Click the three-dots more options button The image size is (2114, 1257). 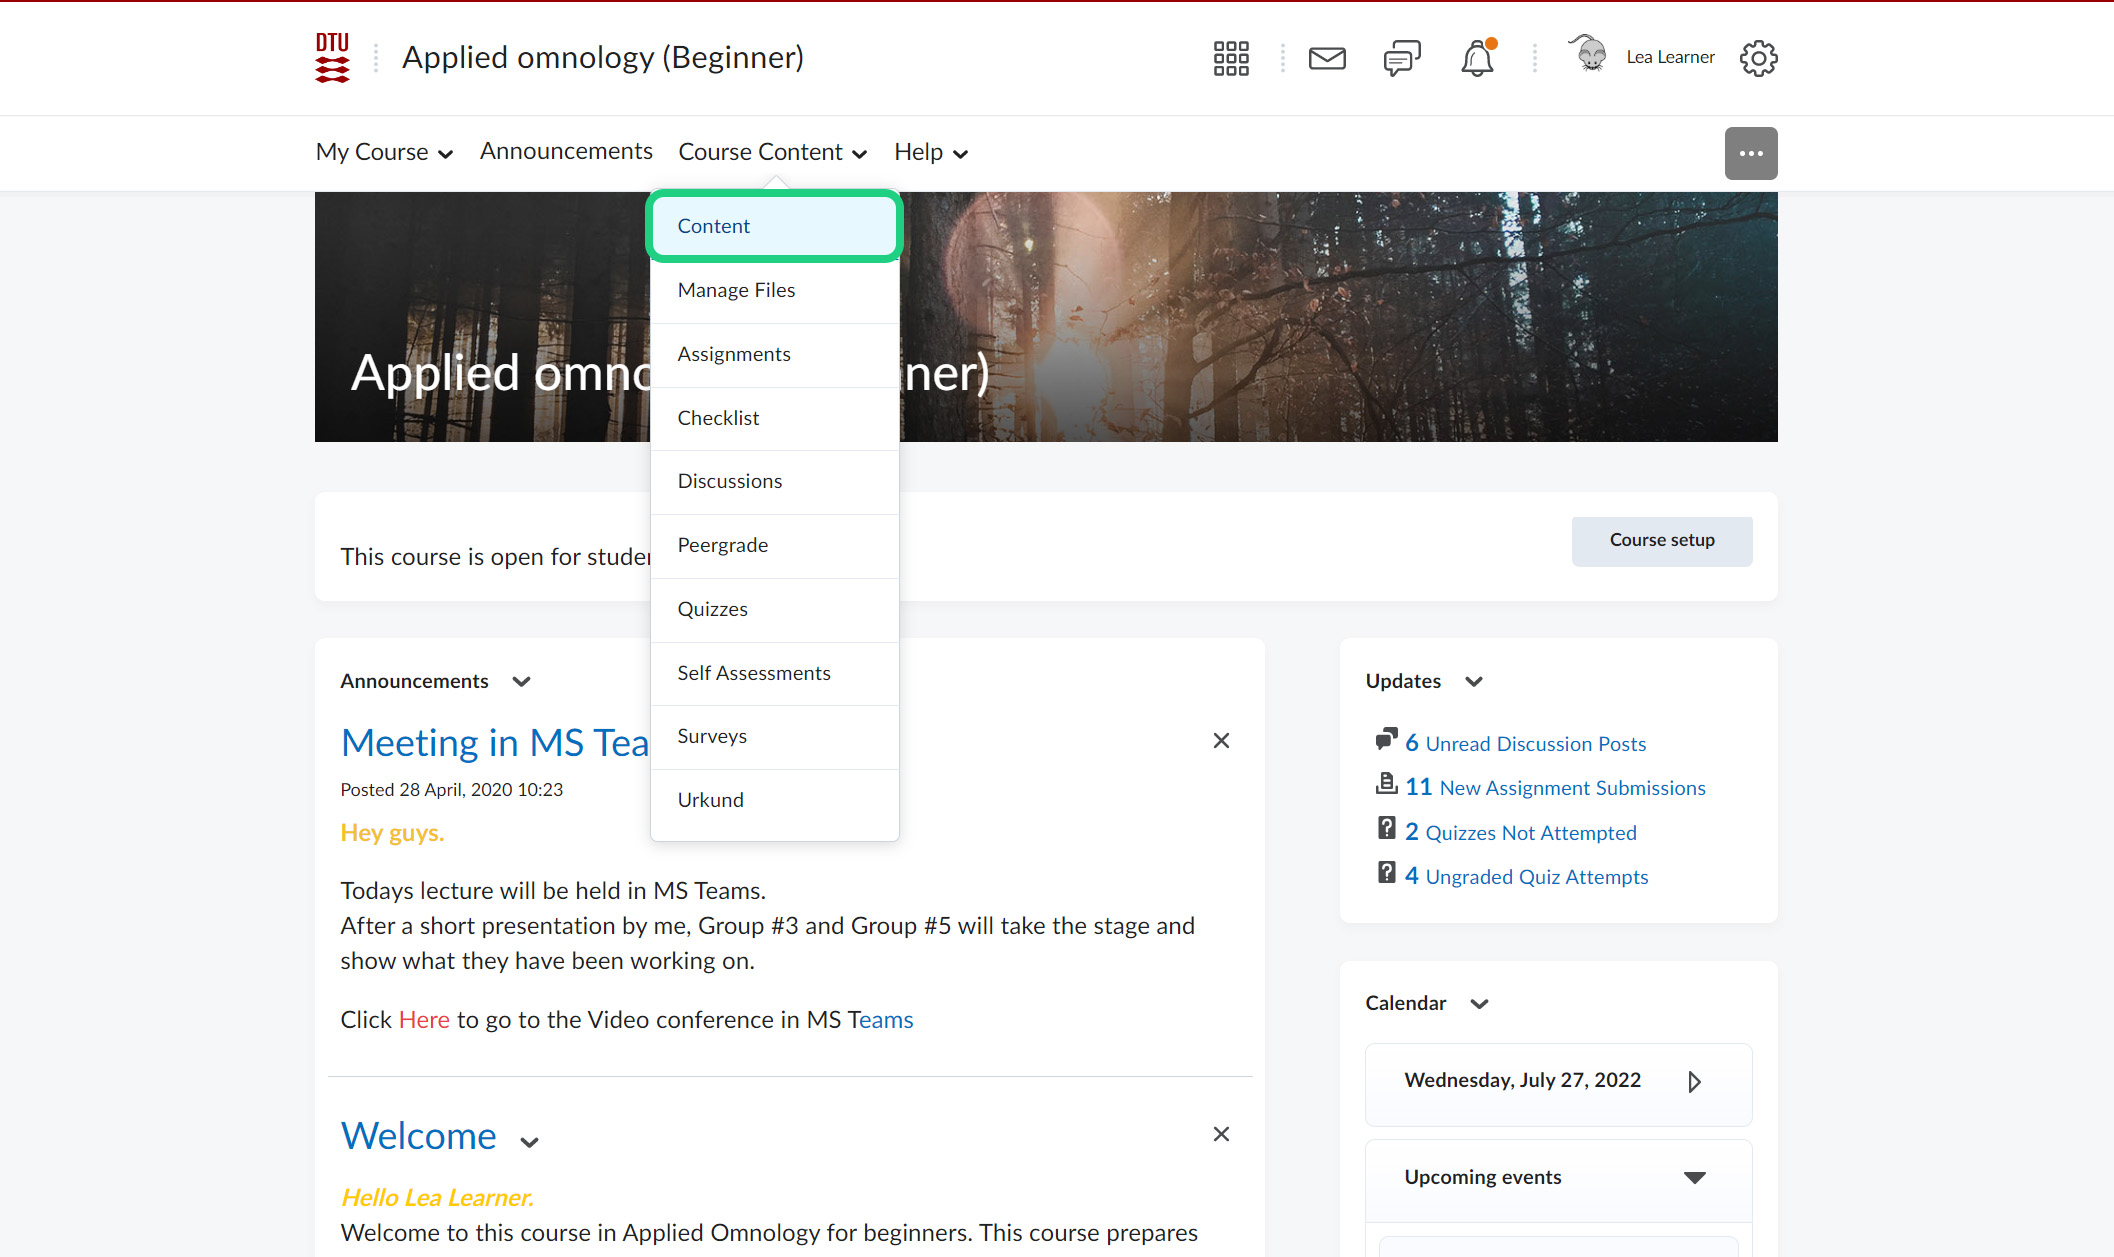[x=1750, y=153]
